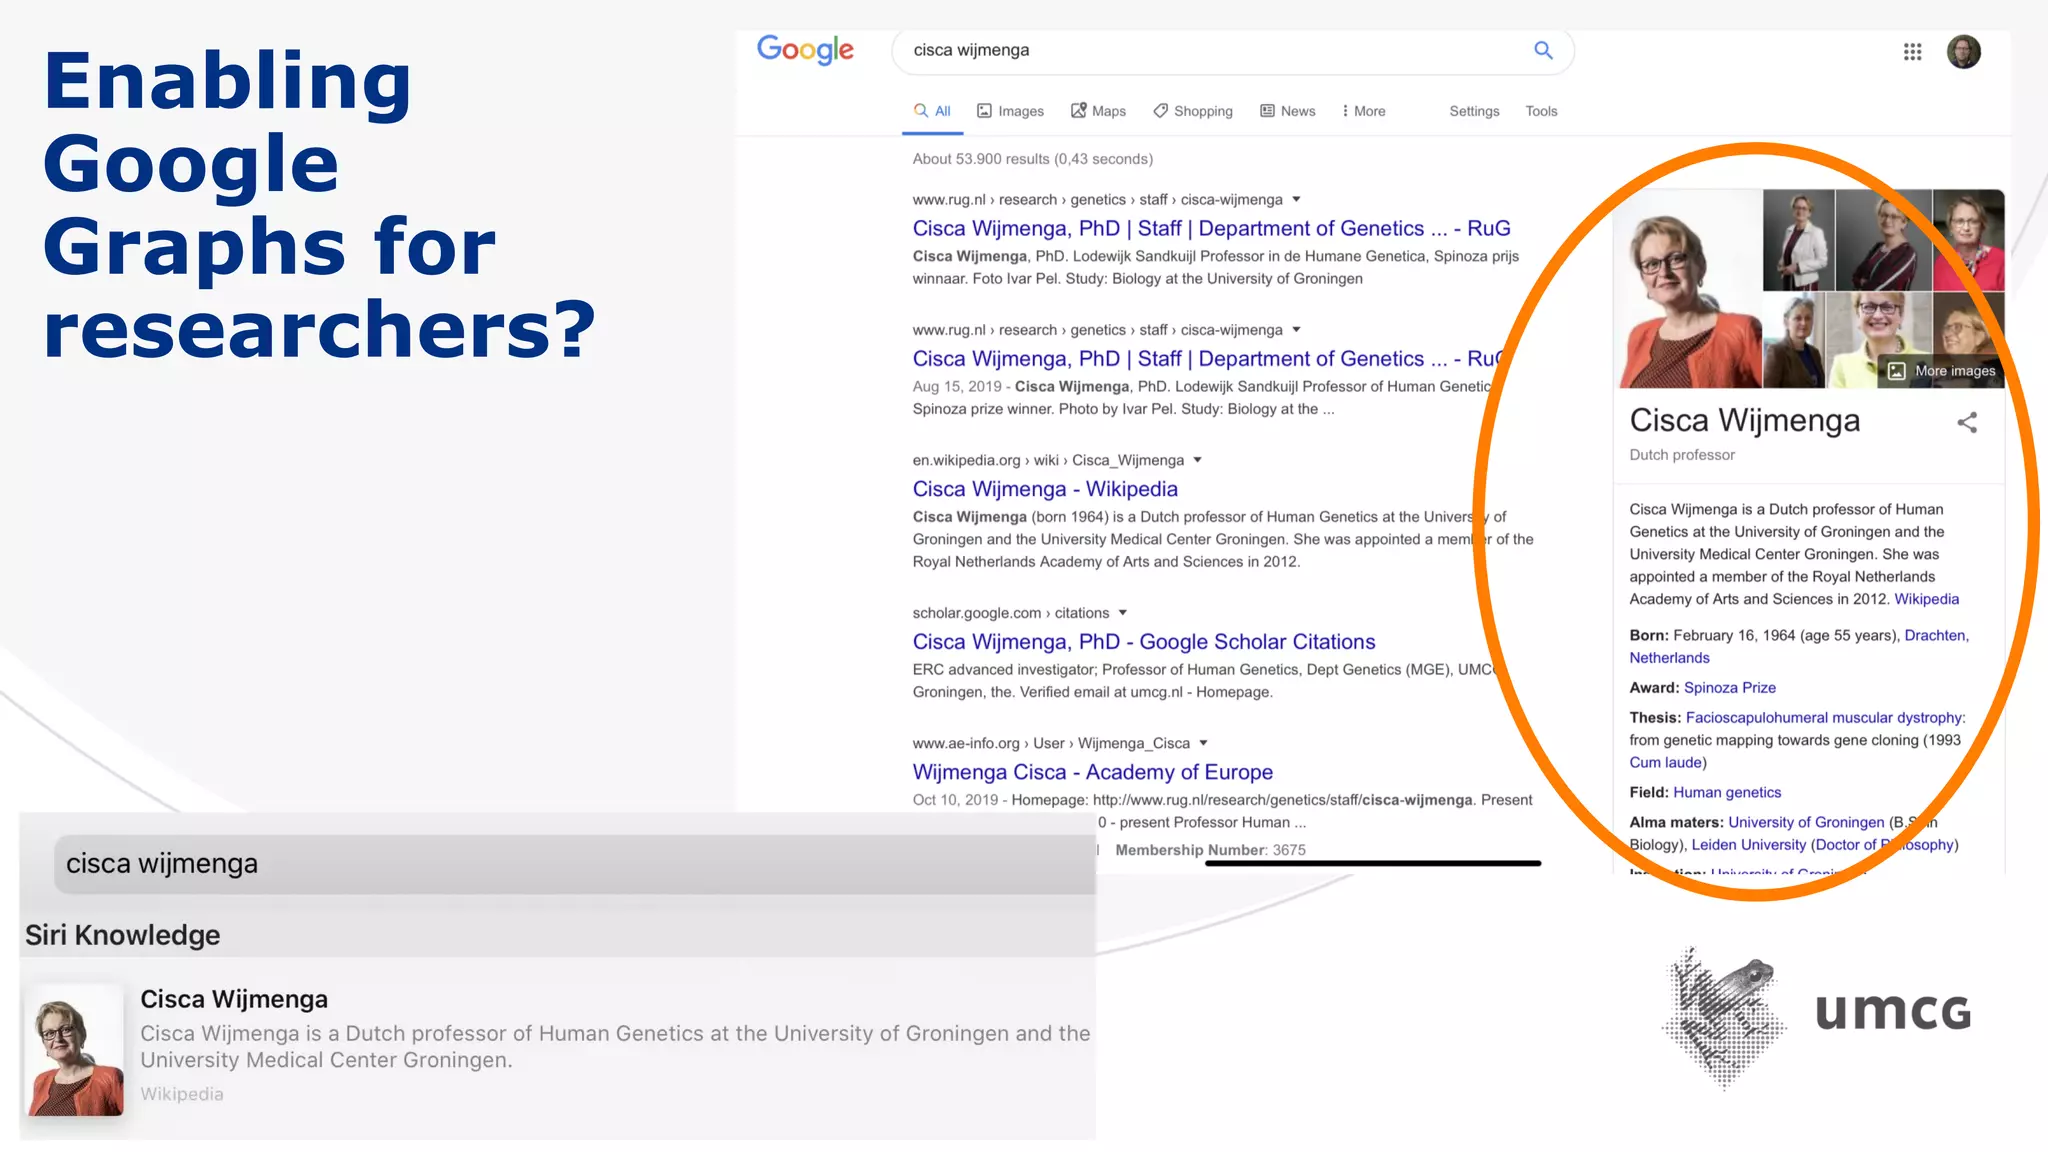Switch to the News tab
Image resolution: width=2048 pixels, height=1152 pixels.
point(1288,111)
